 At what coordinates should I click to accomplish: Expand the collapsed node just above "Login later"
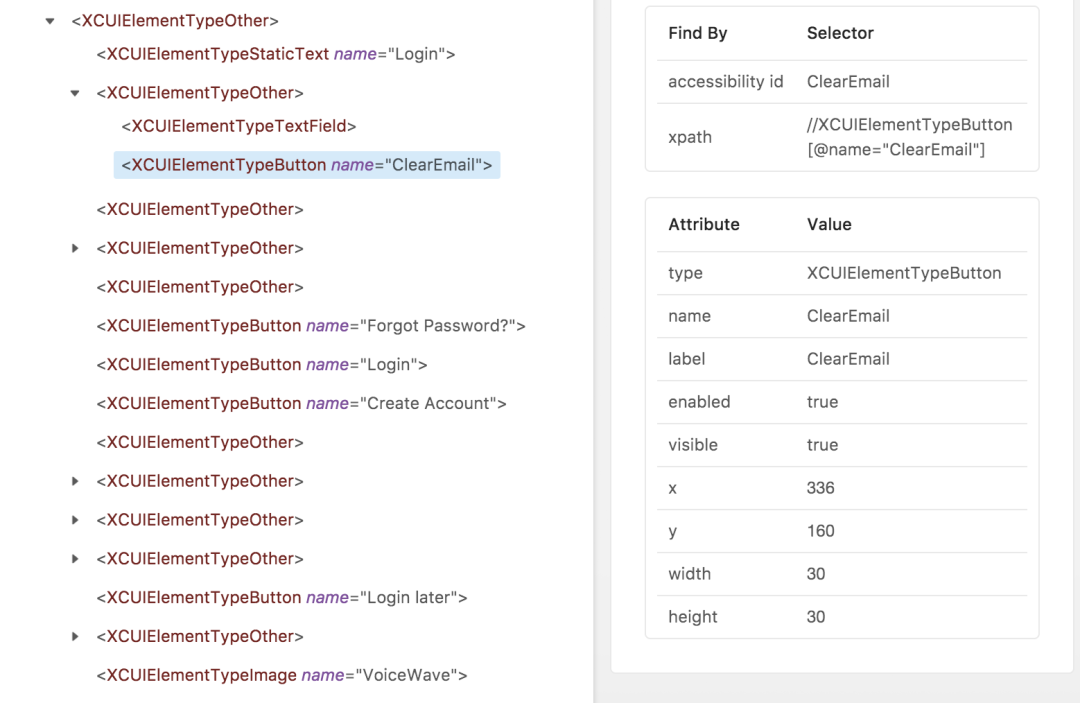point(75,558)
